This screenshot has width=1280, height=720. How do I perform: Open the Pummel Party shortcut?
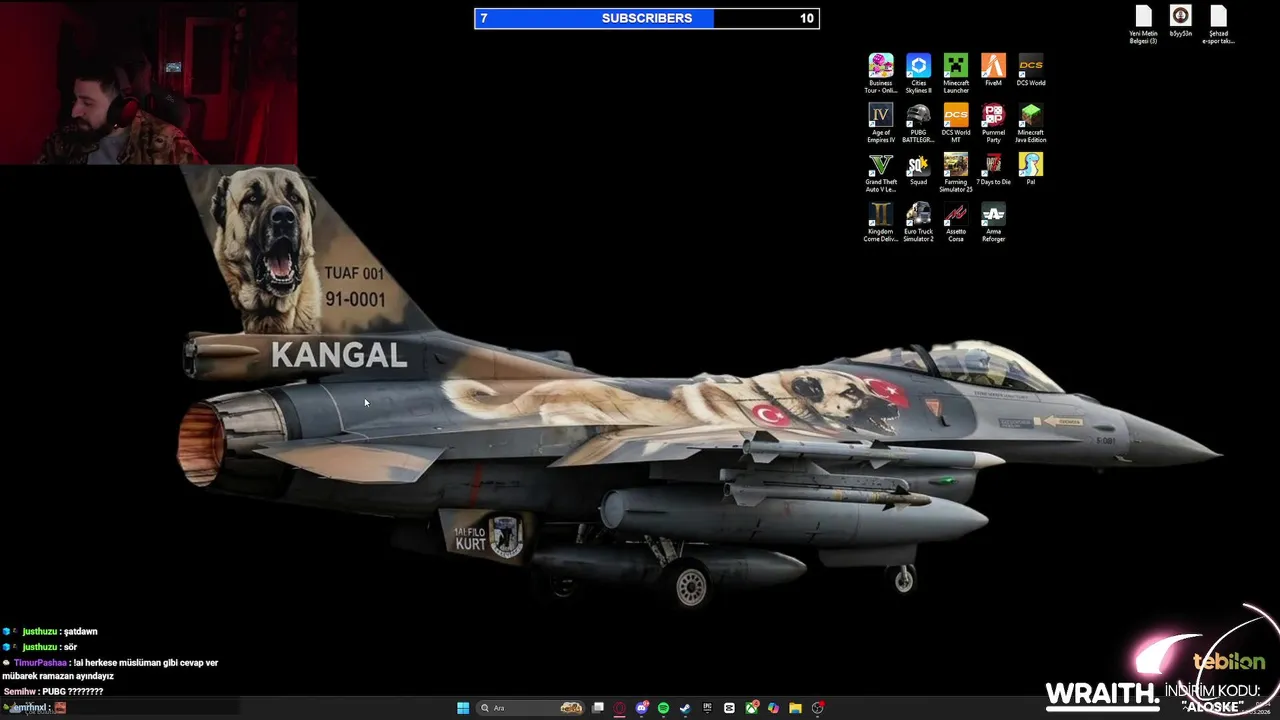click(993, 123)
